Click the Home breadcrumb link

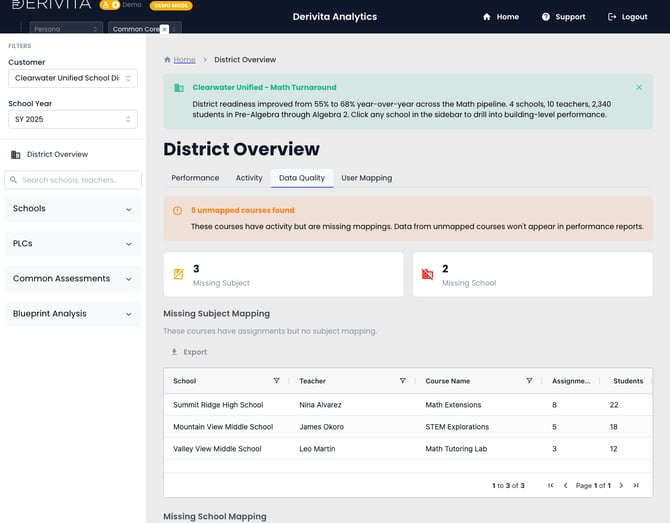pos(185,59)
